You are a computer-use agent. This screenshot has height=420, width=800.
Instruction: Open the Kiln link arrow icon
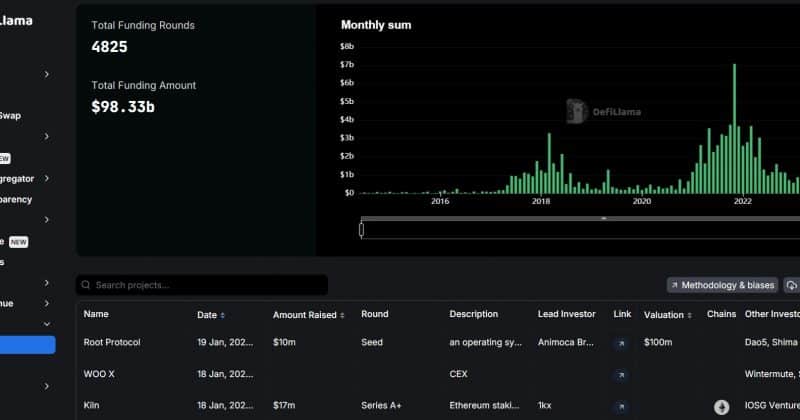(621, 407)
